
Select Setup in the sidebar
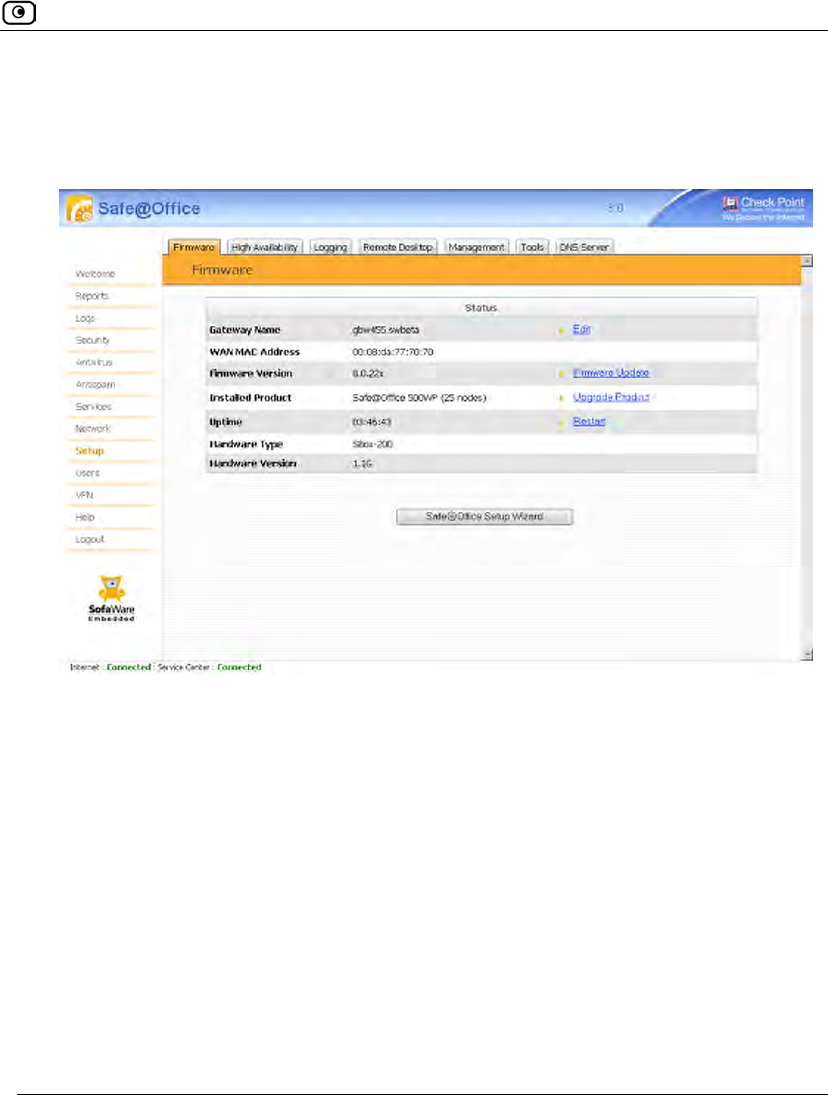point(89,451)
